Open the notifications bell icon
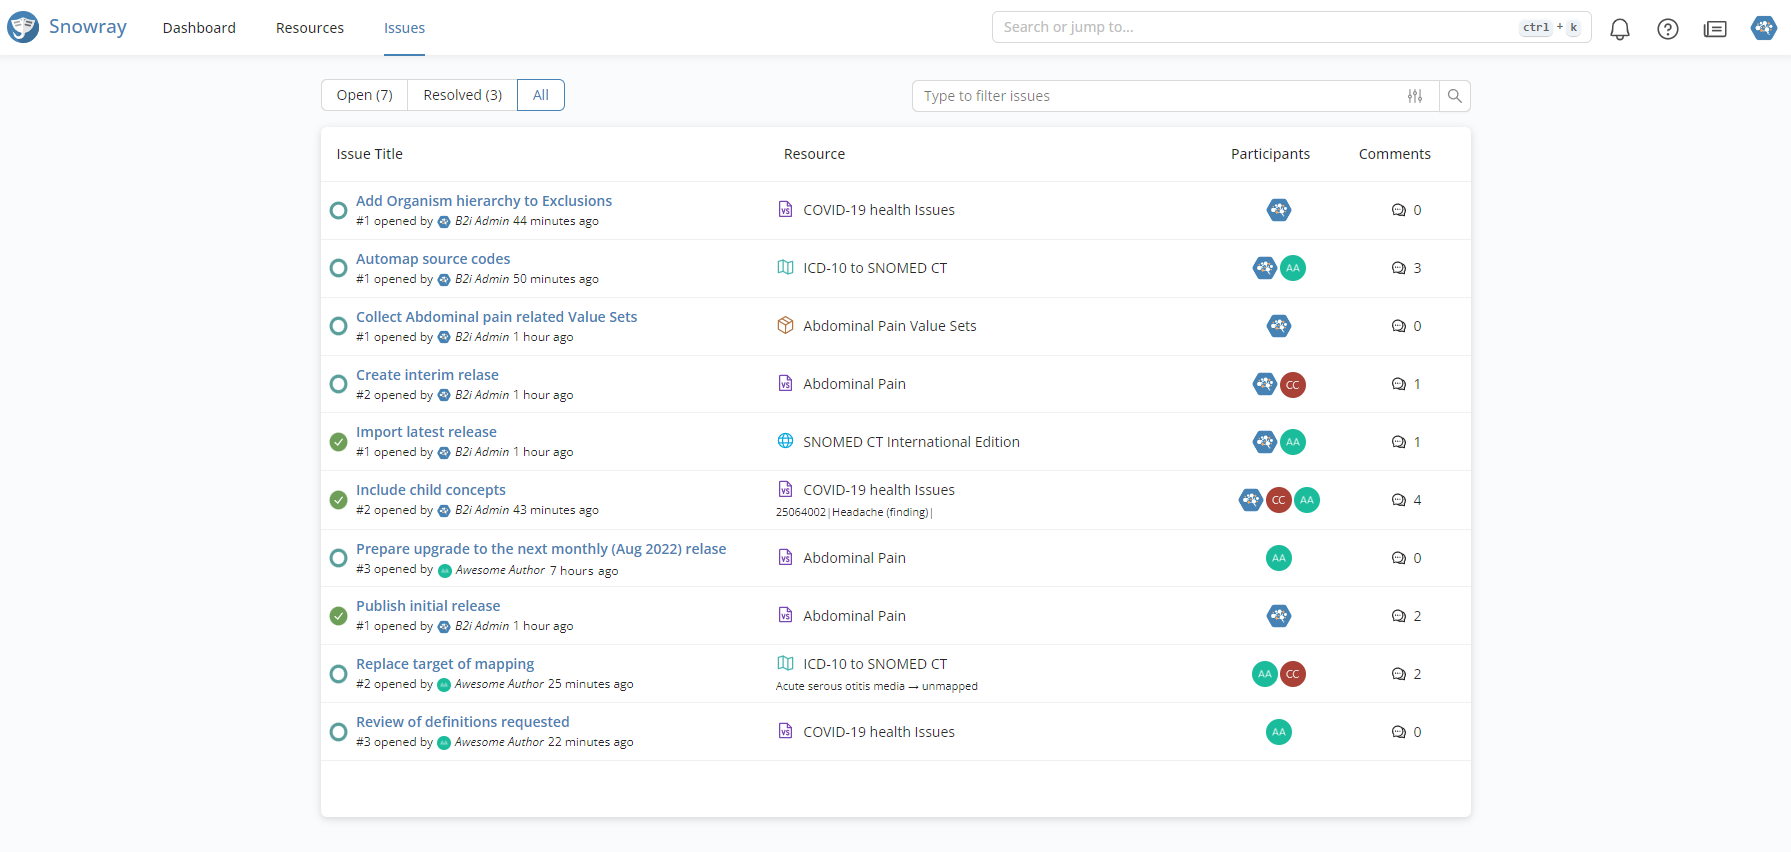The width and height of the screenshot is (1791, 852). [x=1619, y=29]
